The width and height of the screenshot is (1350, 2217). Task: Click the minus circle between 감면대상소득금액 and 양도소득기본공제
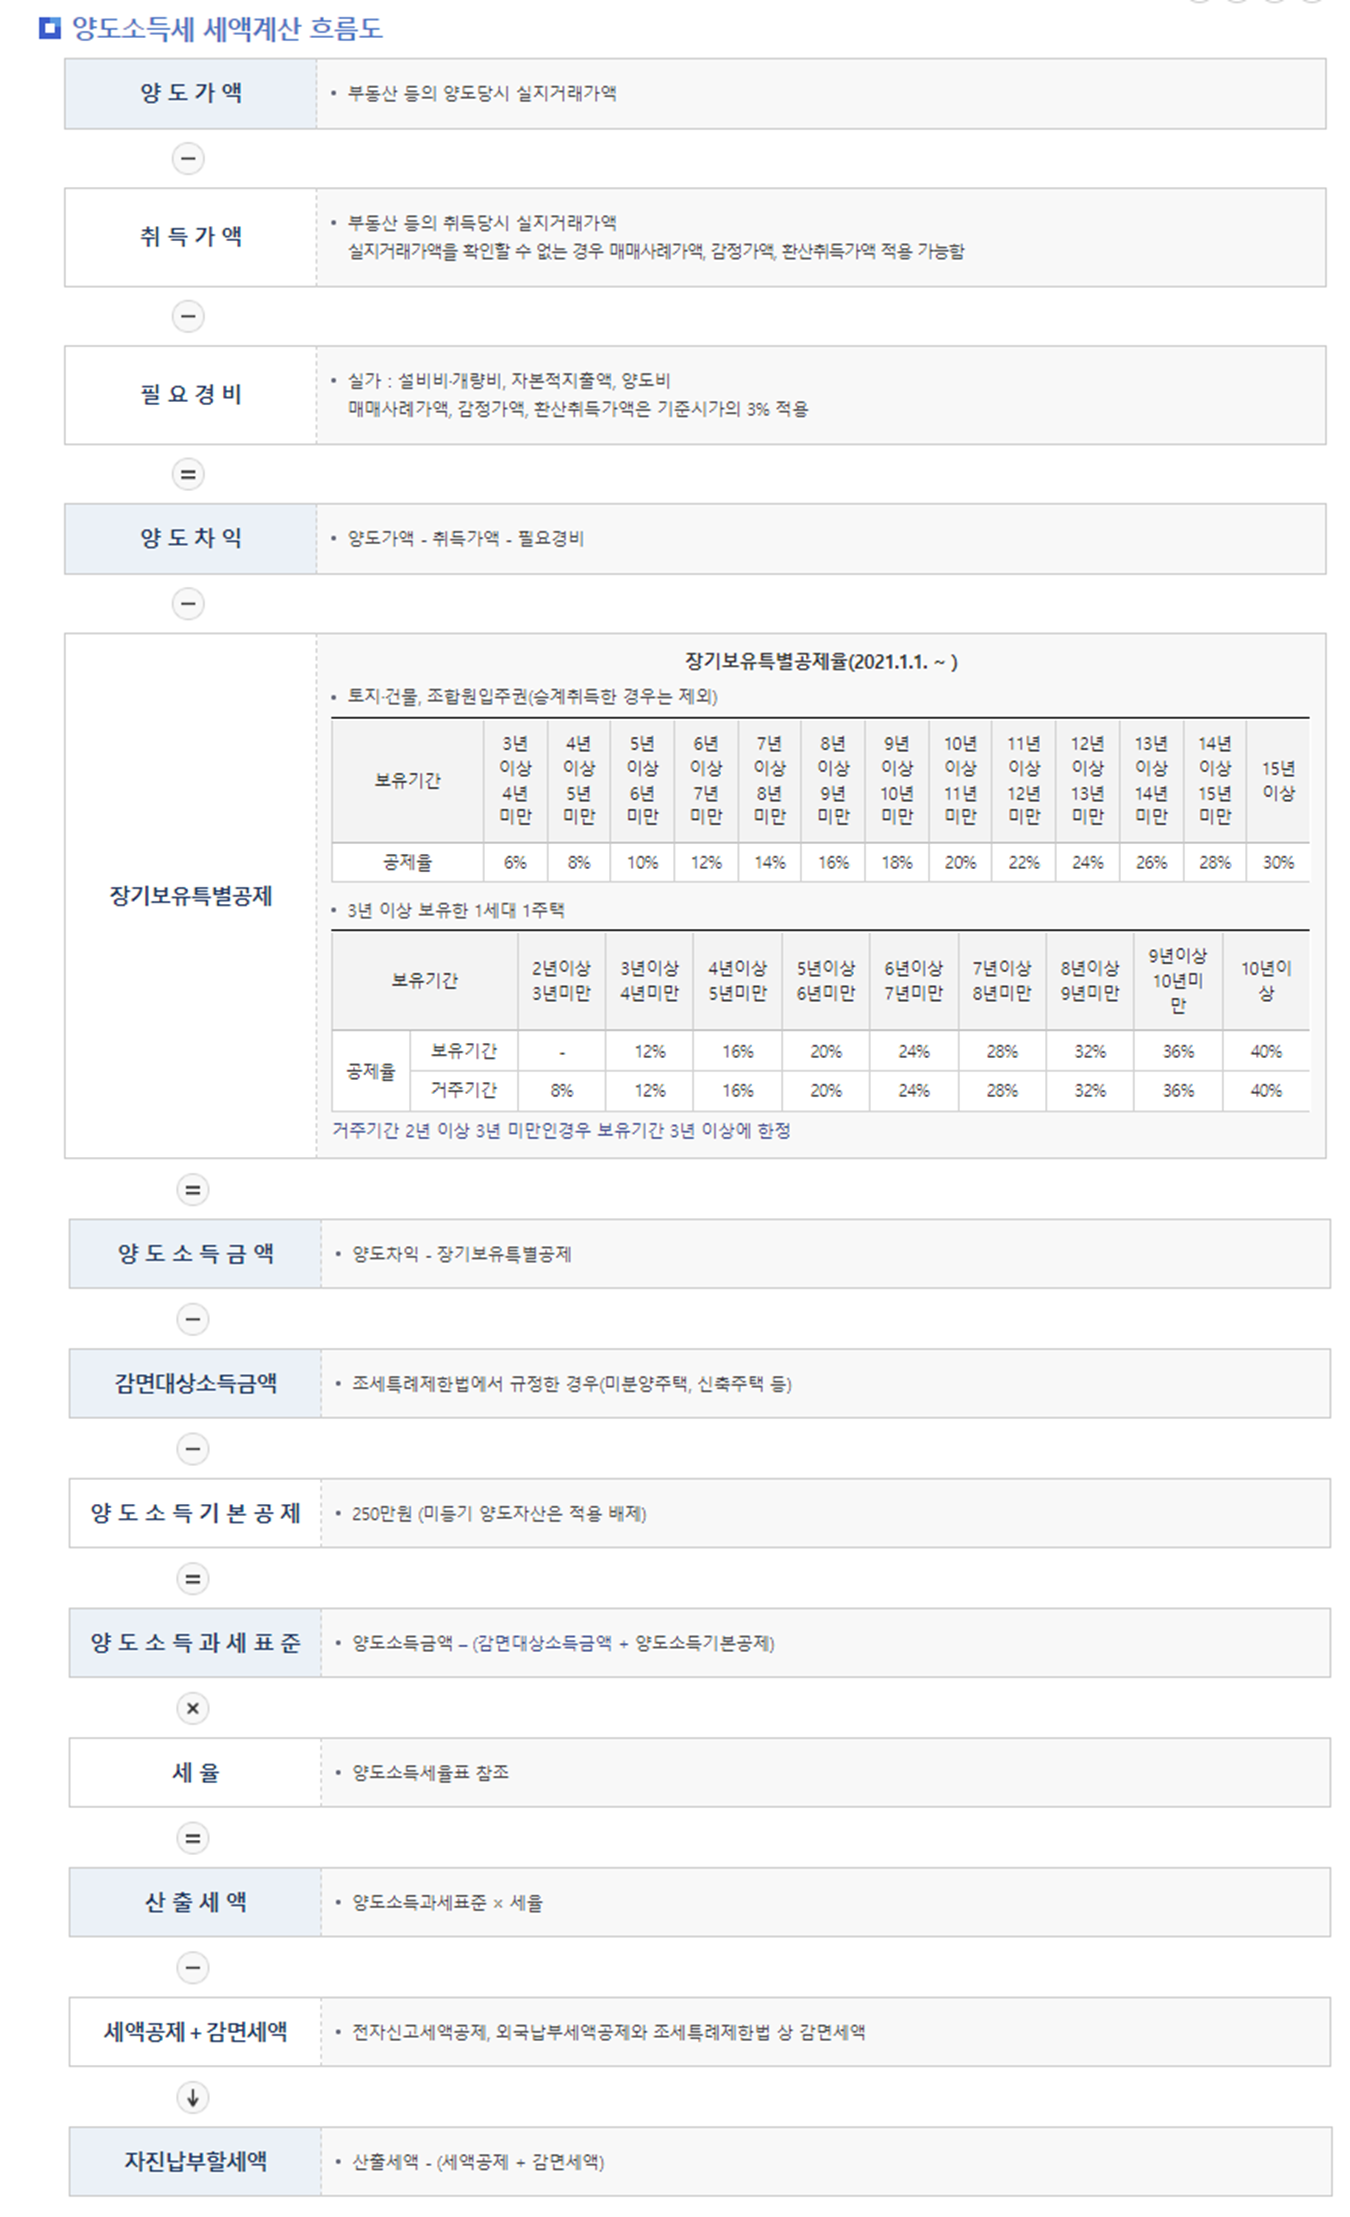pyautogui.click(x=192, y=1448)
